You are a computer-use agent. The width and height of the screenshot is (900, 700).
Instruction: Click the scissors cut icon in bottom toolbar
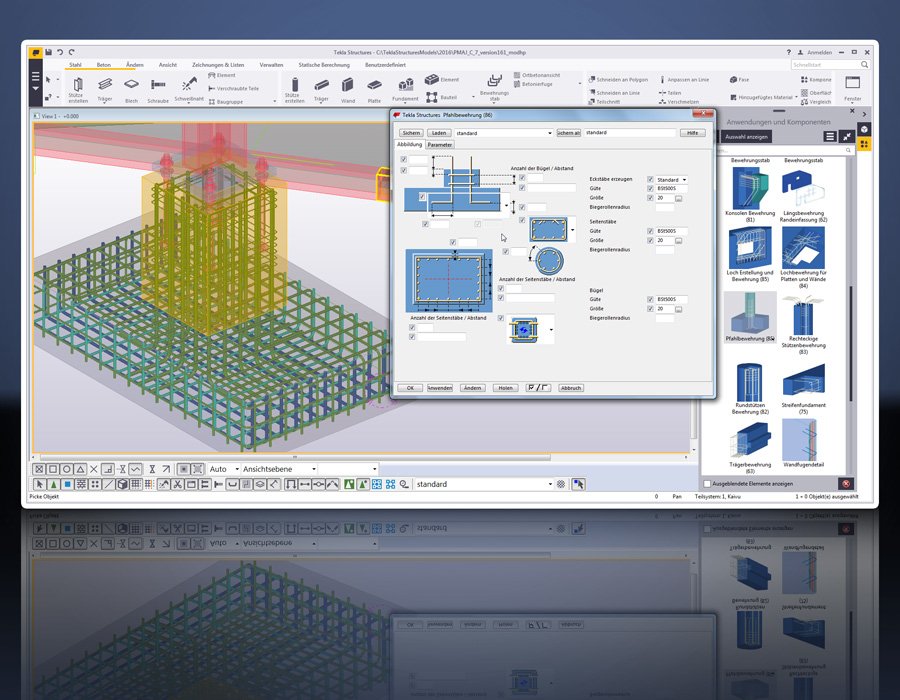[x=177, y=484]
